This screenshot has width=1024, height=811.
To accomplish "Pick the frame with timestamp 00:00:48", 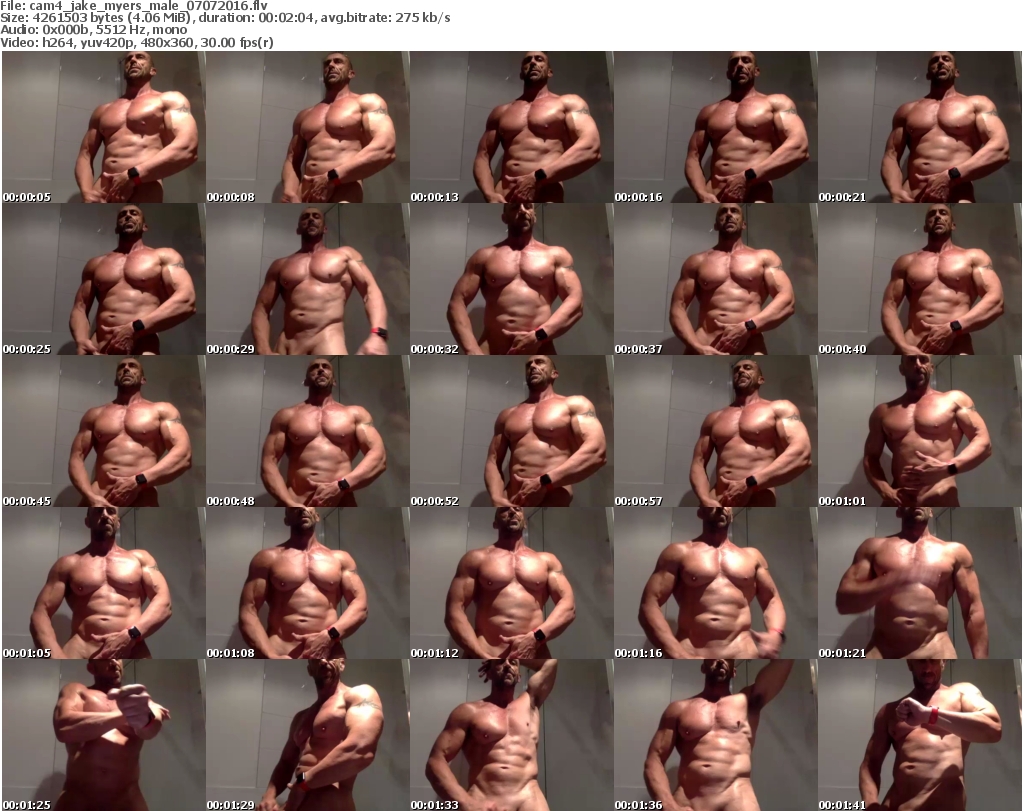I will 308,432.
